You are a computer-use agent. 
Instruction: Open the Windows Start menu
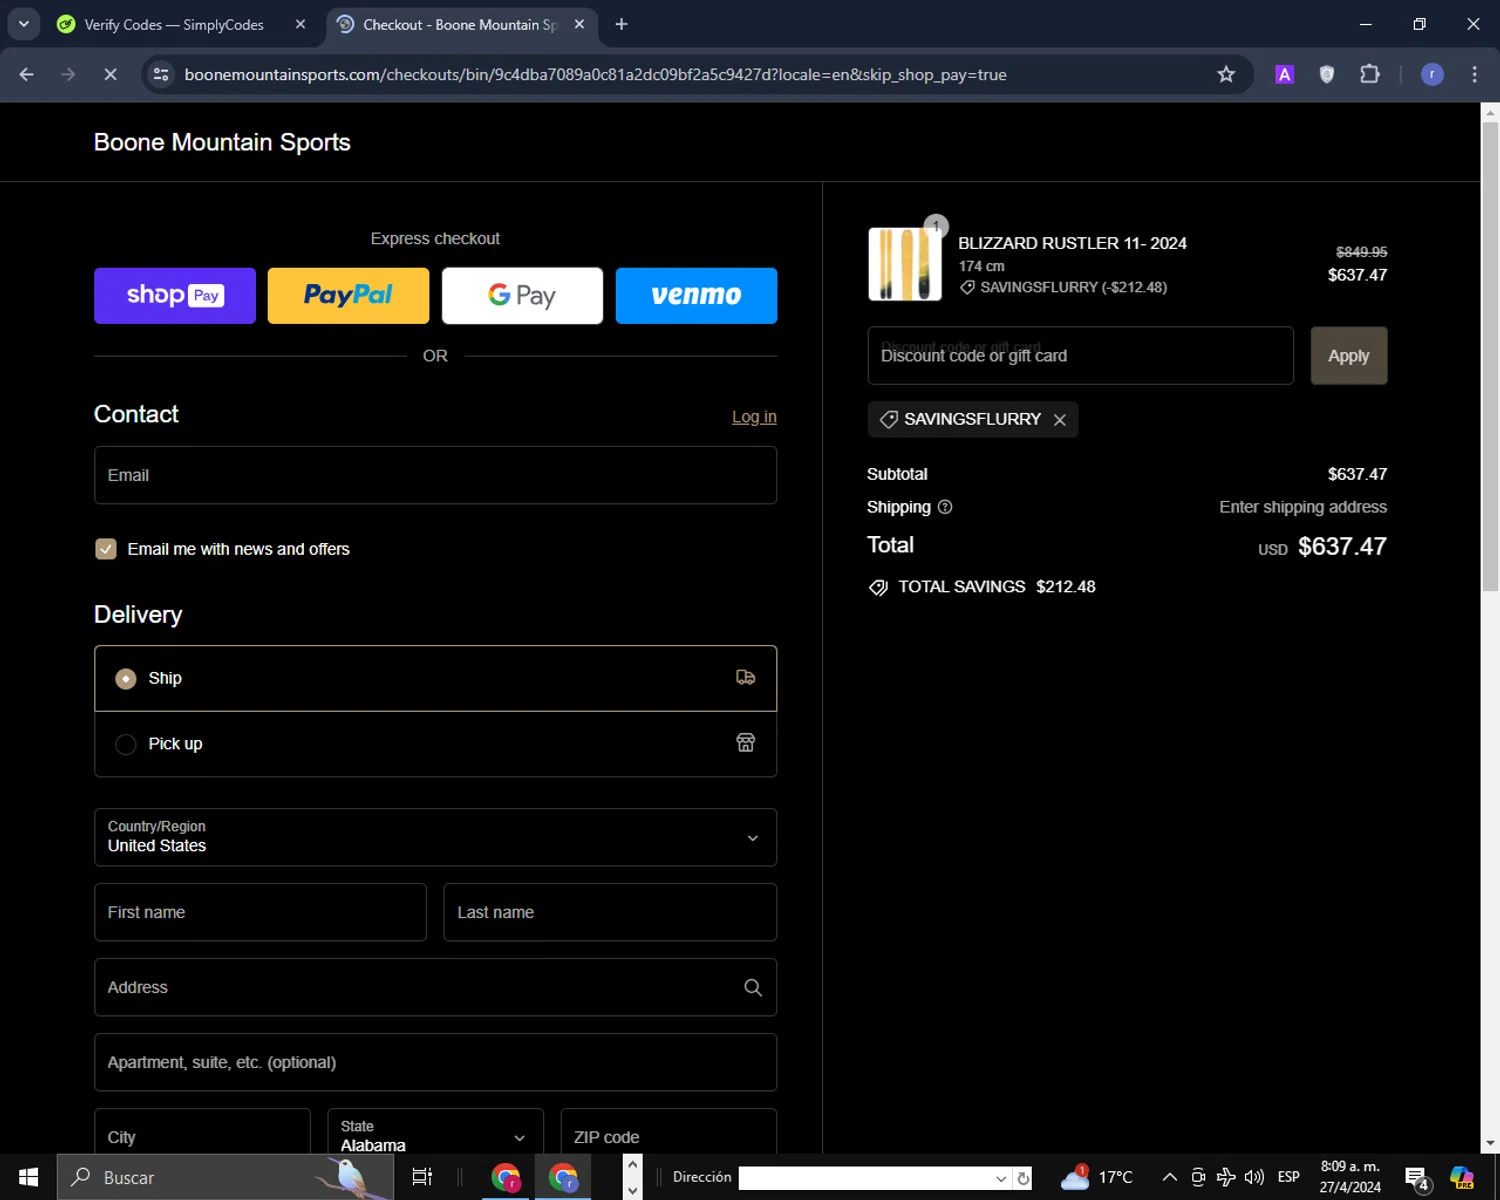[x=28, y=1177]
